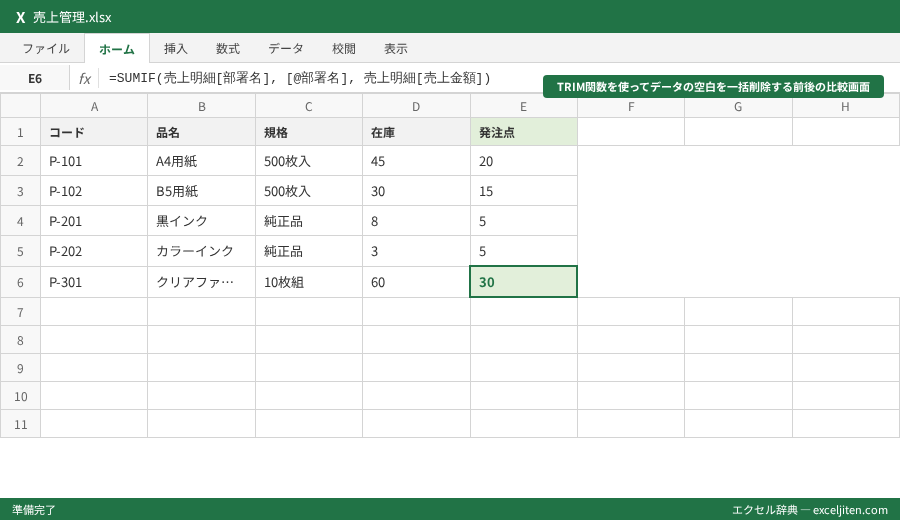This screenshot has height=520, width=900.
Task: Select column A header
Action: click(94, 106)
